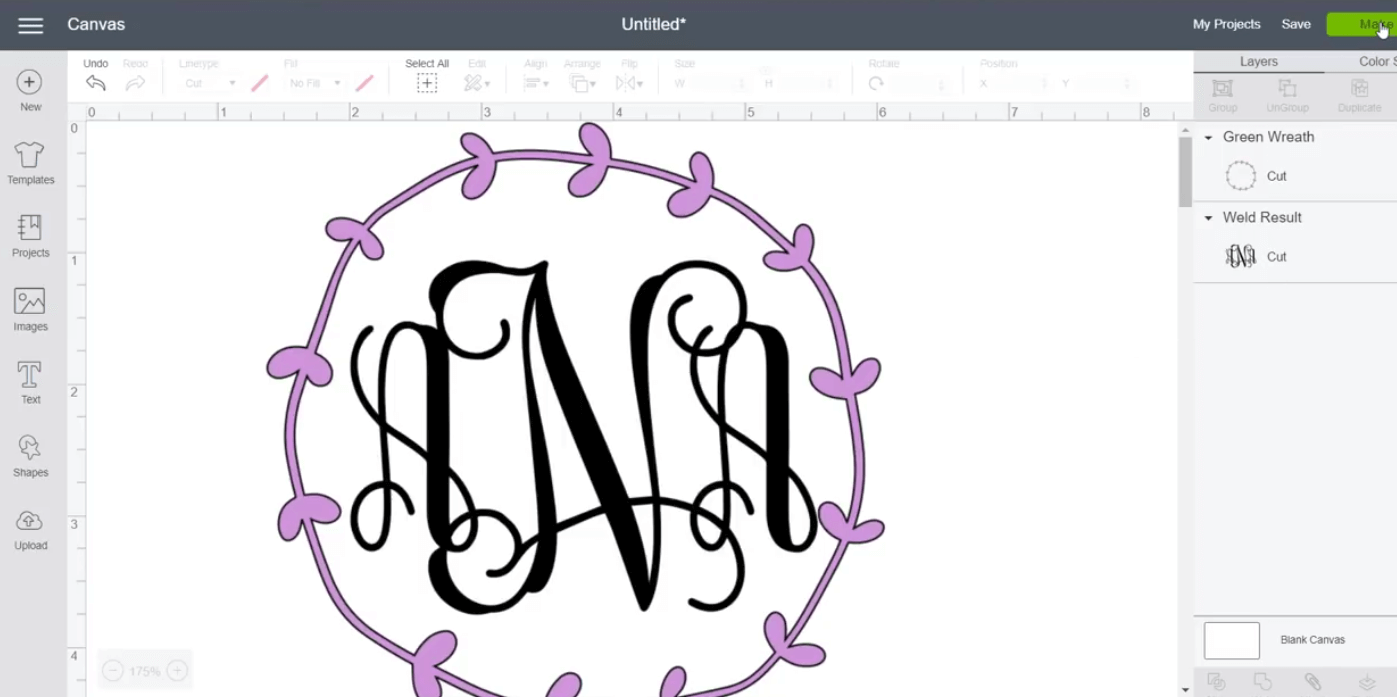Screen dimensions: 1397x697
Task: Open the Shapes panel
Action: click(30, 451)
